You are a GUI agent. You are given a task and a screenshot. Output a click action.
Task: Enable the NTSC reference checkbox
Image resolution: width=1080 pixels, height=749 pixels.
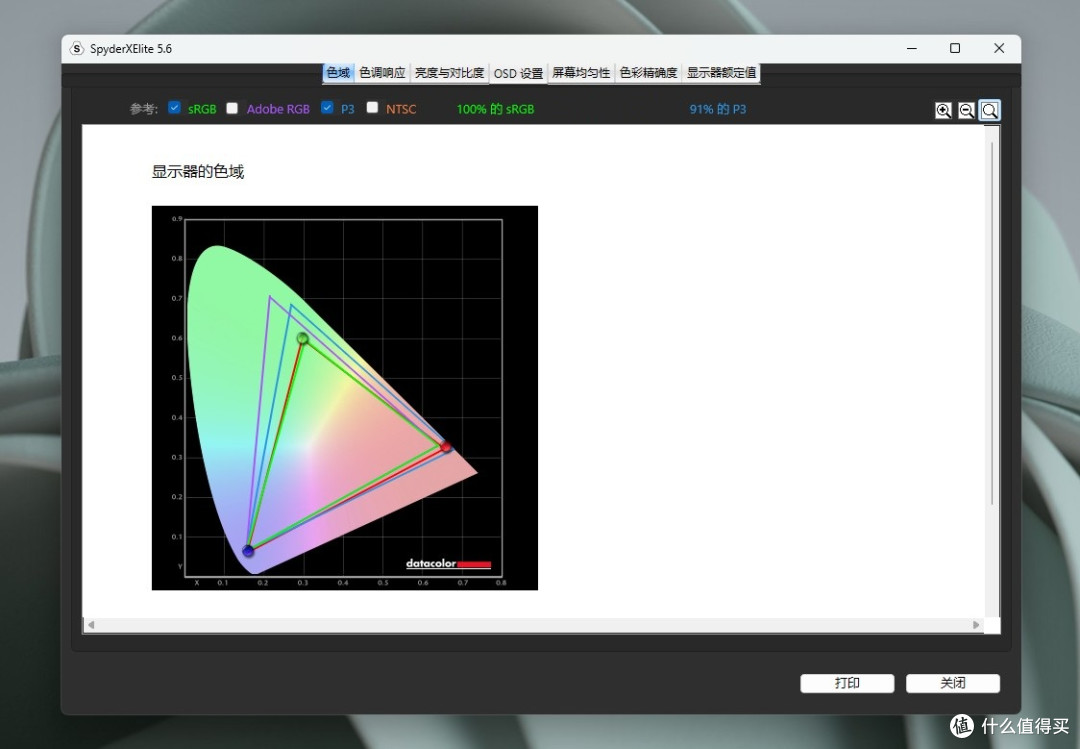pyautogui.click(x=372, y=107)
